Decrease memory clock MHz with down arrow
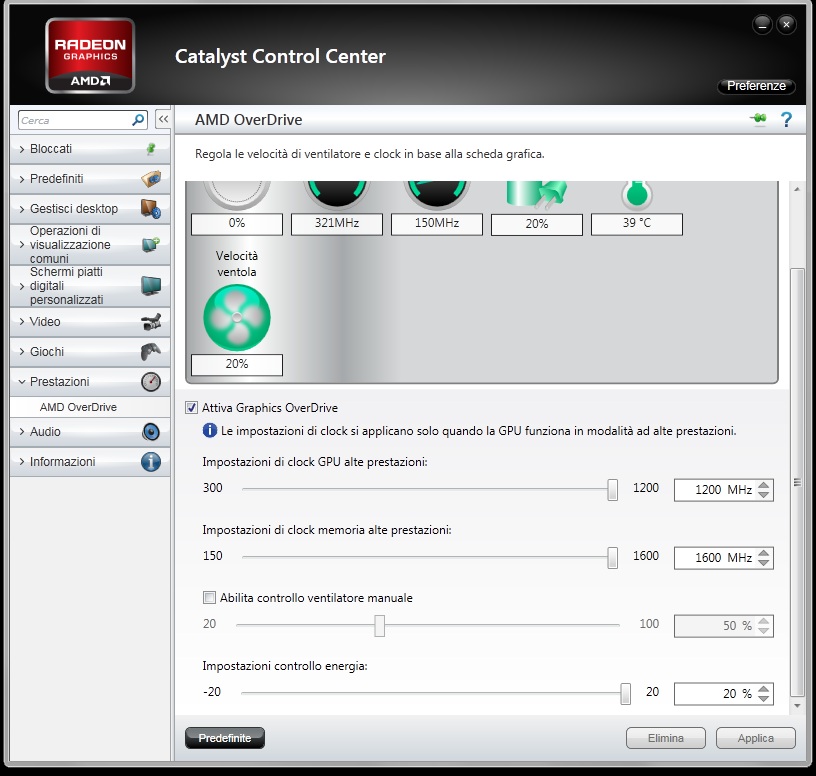Image resolution: width=816 pixels, height=776 pixels. tap(763, 562)
